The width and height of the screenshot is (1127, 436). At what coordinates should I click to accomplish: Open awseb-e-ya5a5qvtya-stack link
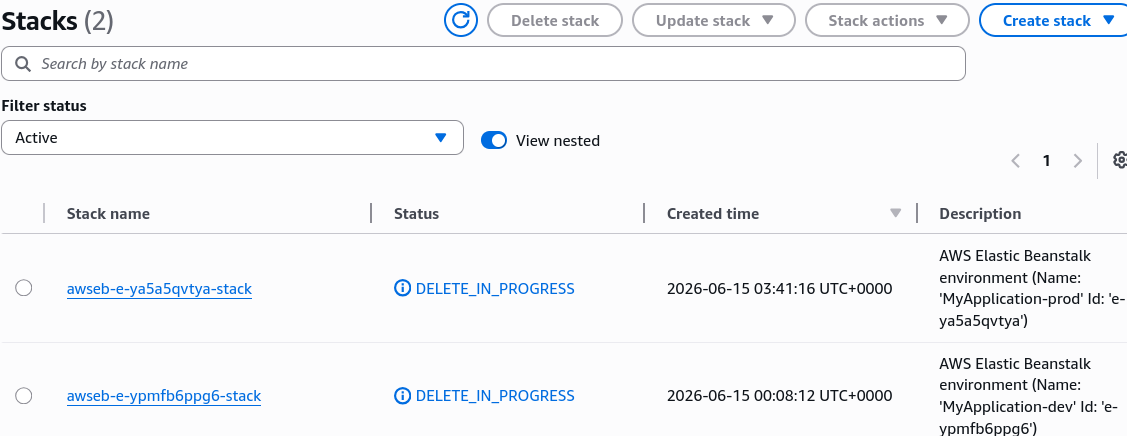[160, 289]
